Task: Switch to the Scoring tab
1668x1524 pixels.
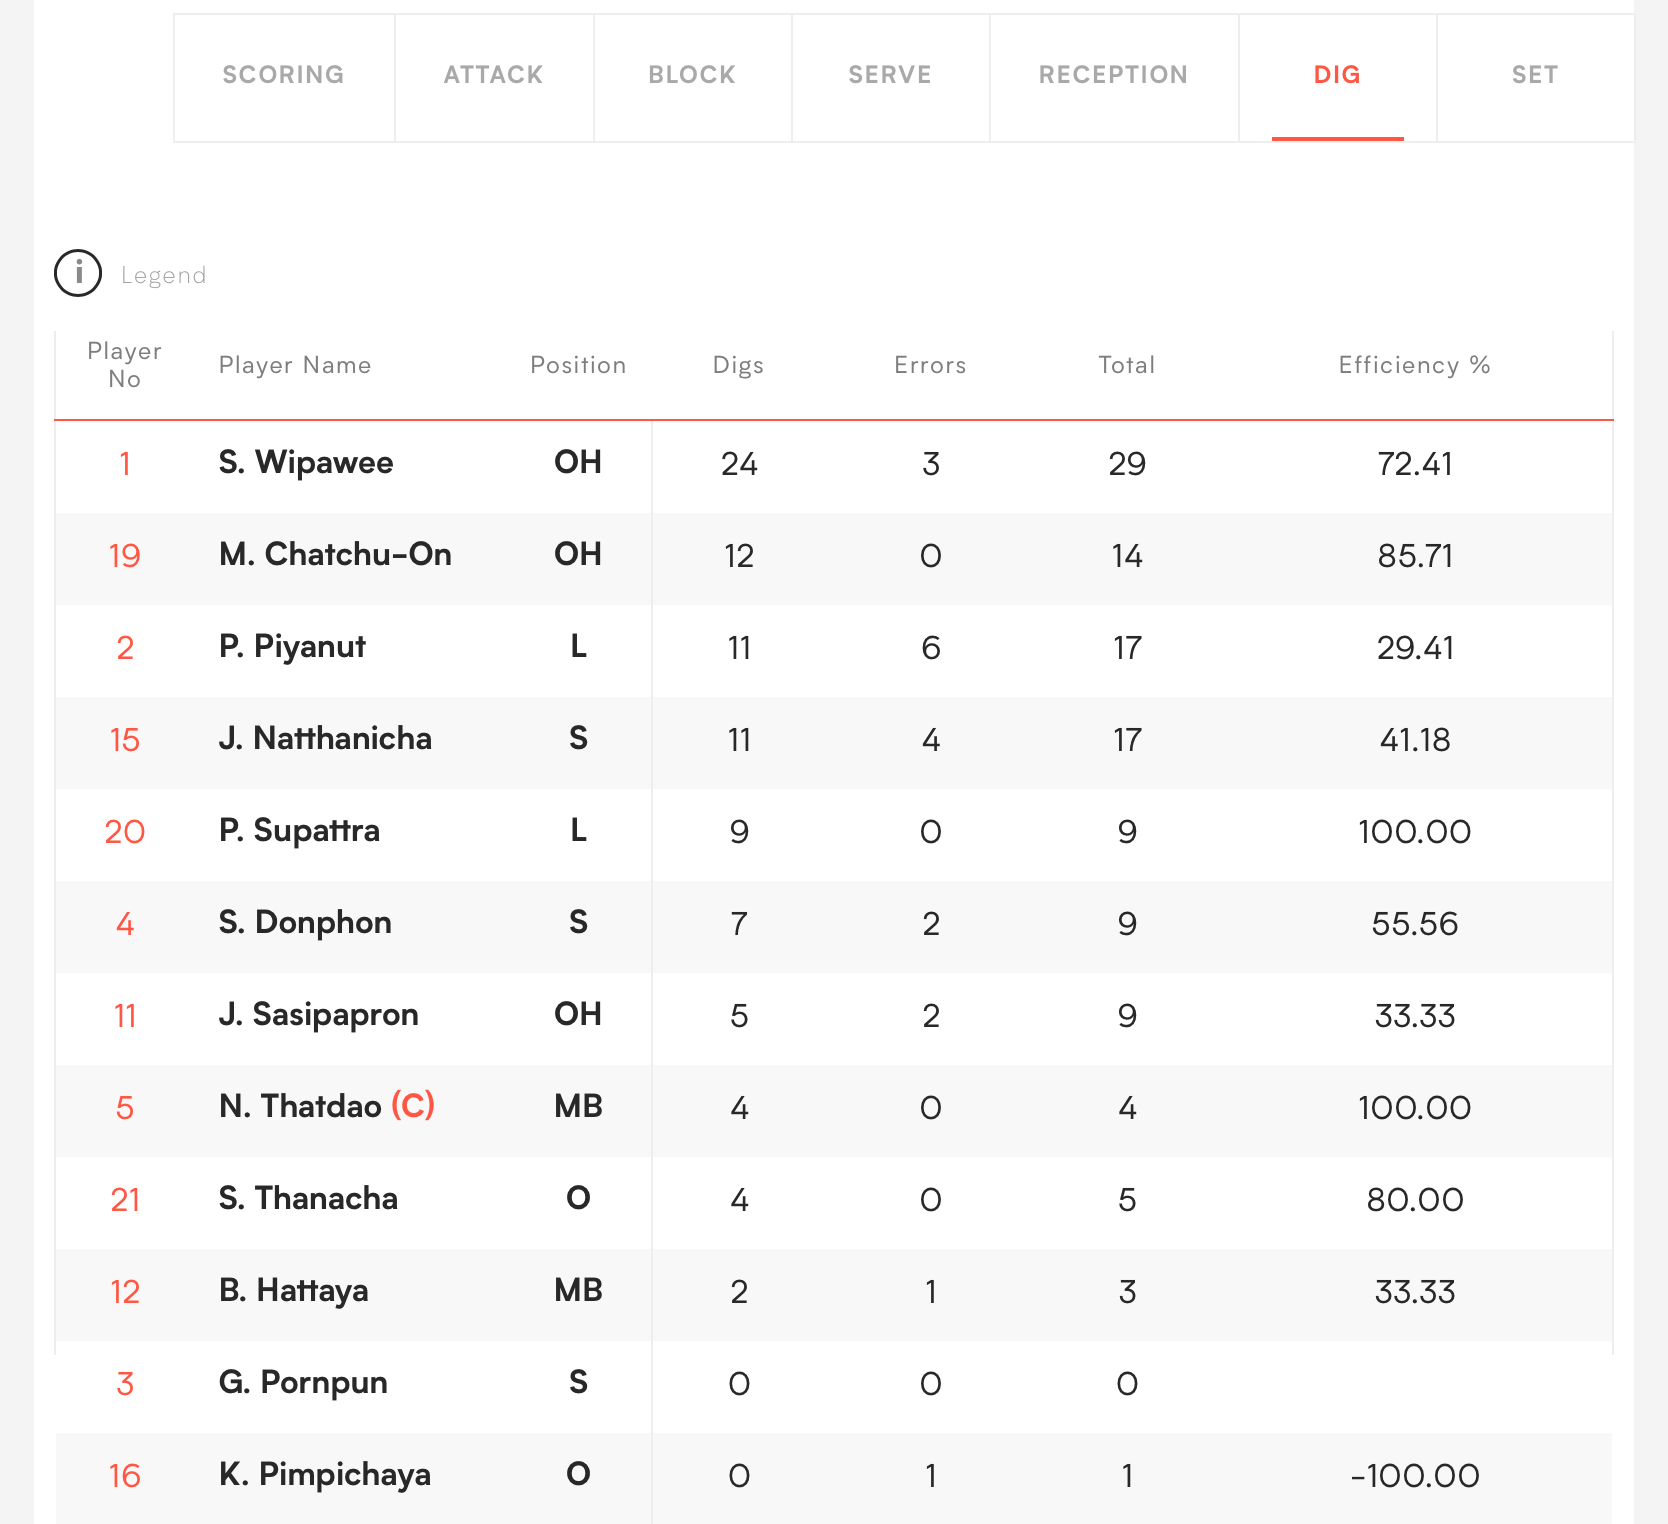Action: [283, 75]
